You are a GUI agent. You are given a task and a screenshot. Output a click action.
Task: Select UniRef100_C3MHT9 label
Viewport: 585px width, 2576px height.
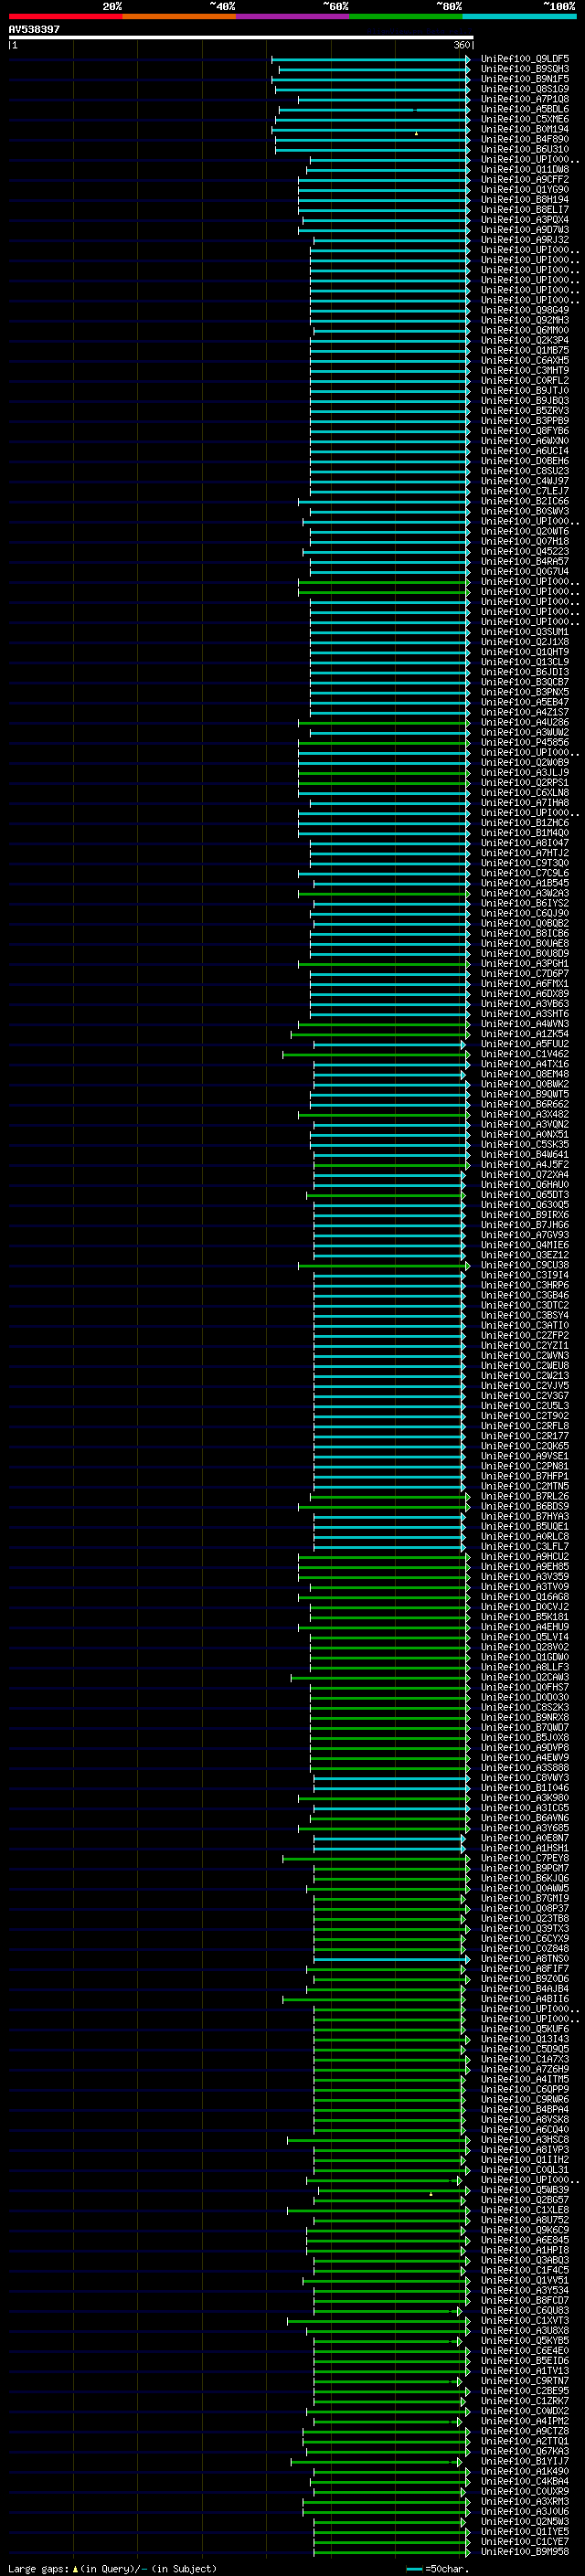524,370
